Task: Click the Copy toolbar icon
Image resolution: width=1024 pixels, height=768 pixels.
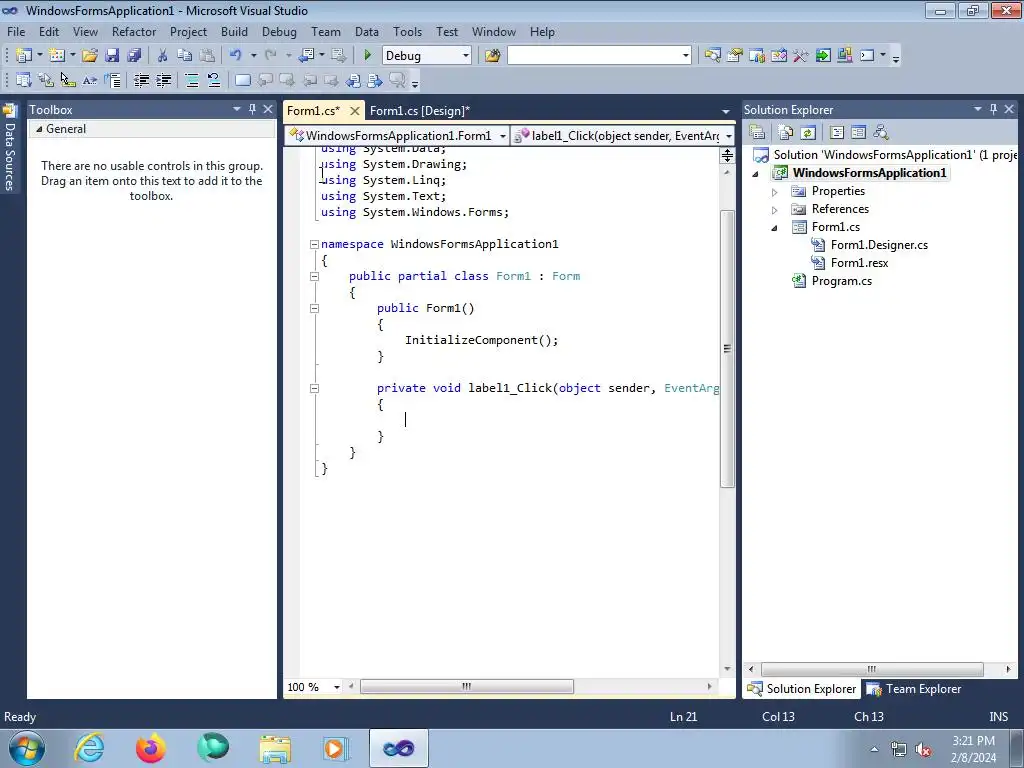Action: [185, 56]
